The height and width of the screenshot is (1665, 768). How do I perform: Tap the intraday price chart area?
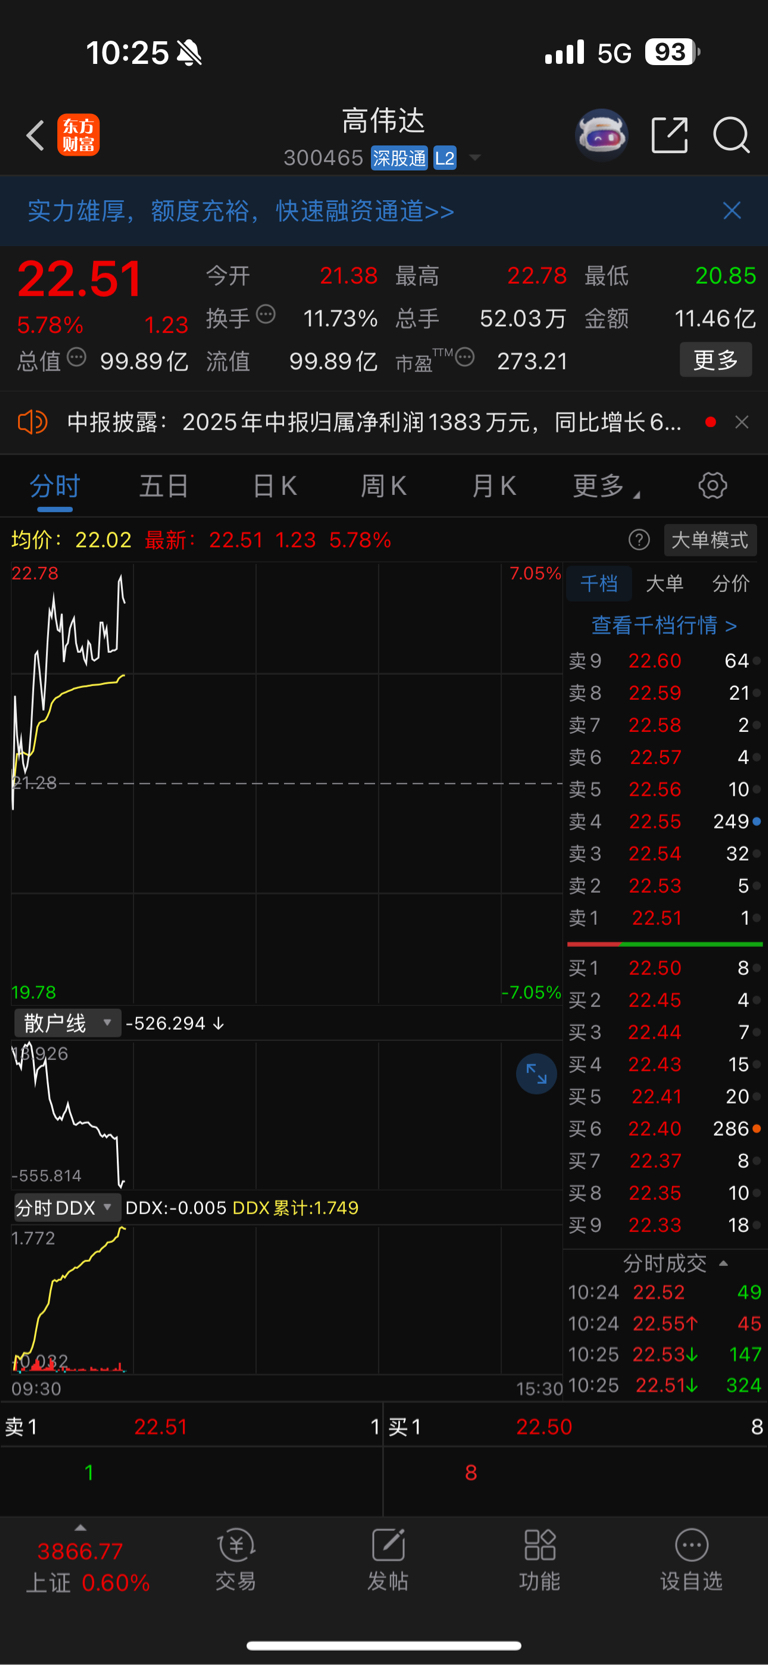point(287,783)
